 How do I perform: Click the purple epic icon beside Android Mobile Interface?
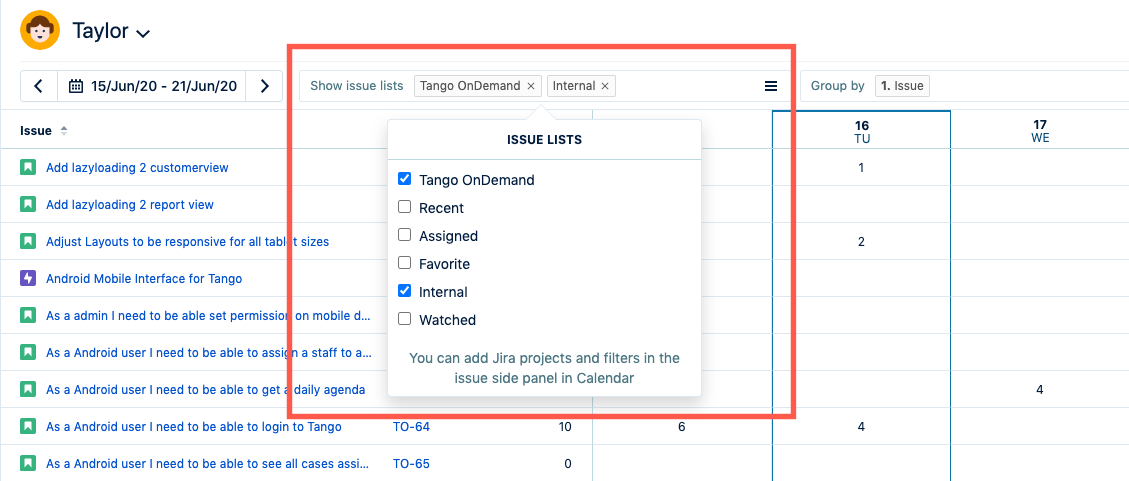click(28, 279)
